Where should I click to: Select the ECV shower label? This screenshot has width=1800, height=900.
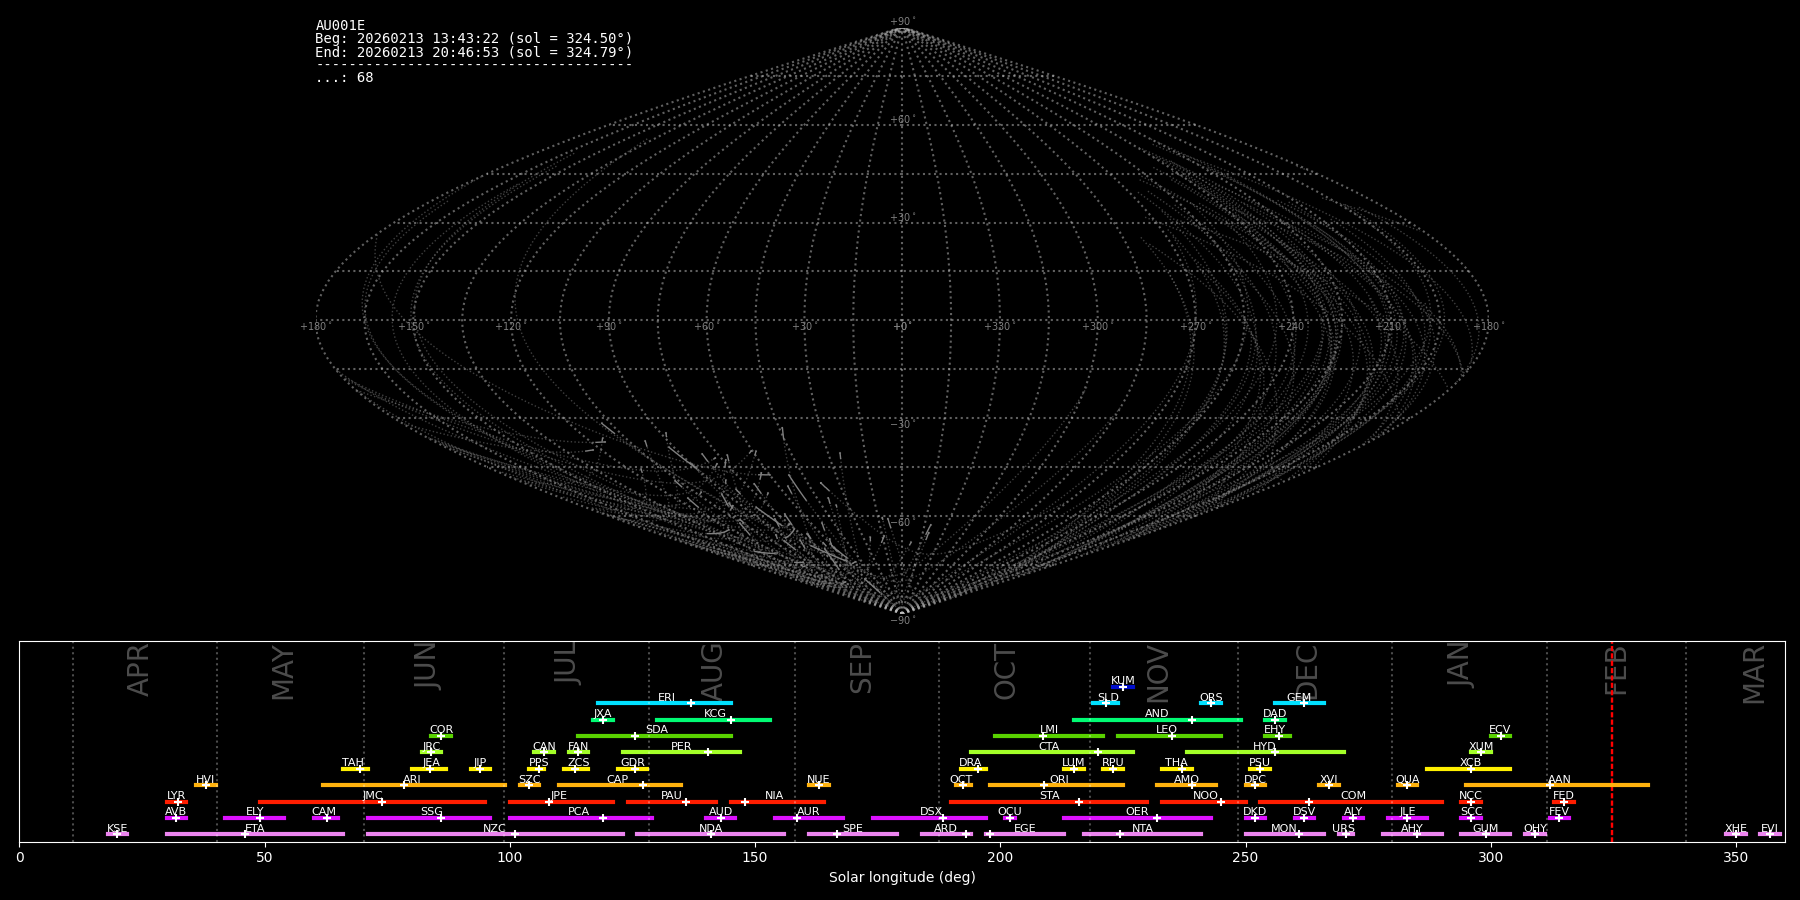1499,730
